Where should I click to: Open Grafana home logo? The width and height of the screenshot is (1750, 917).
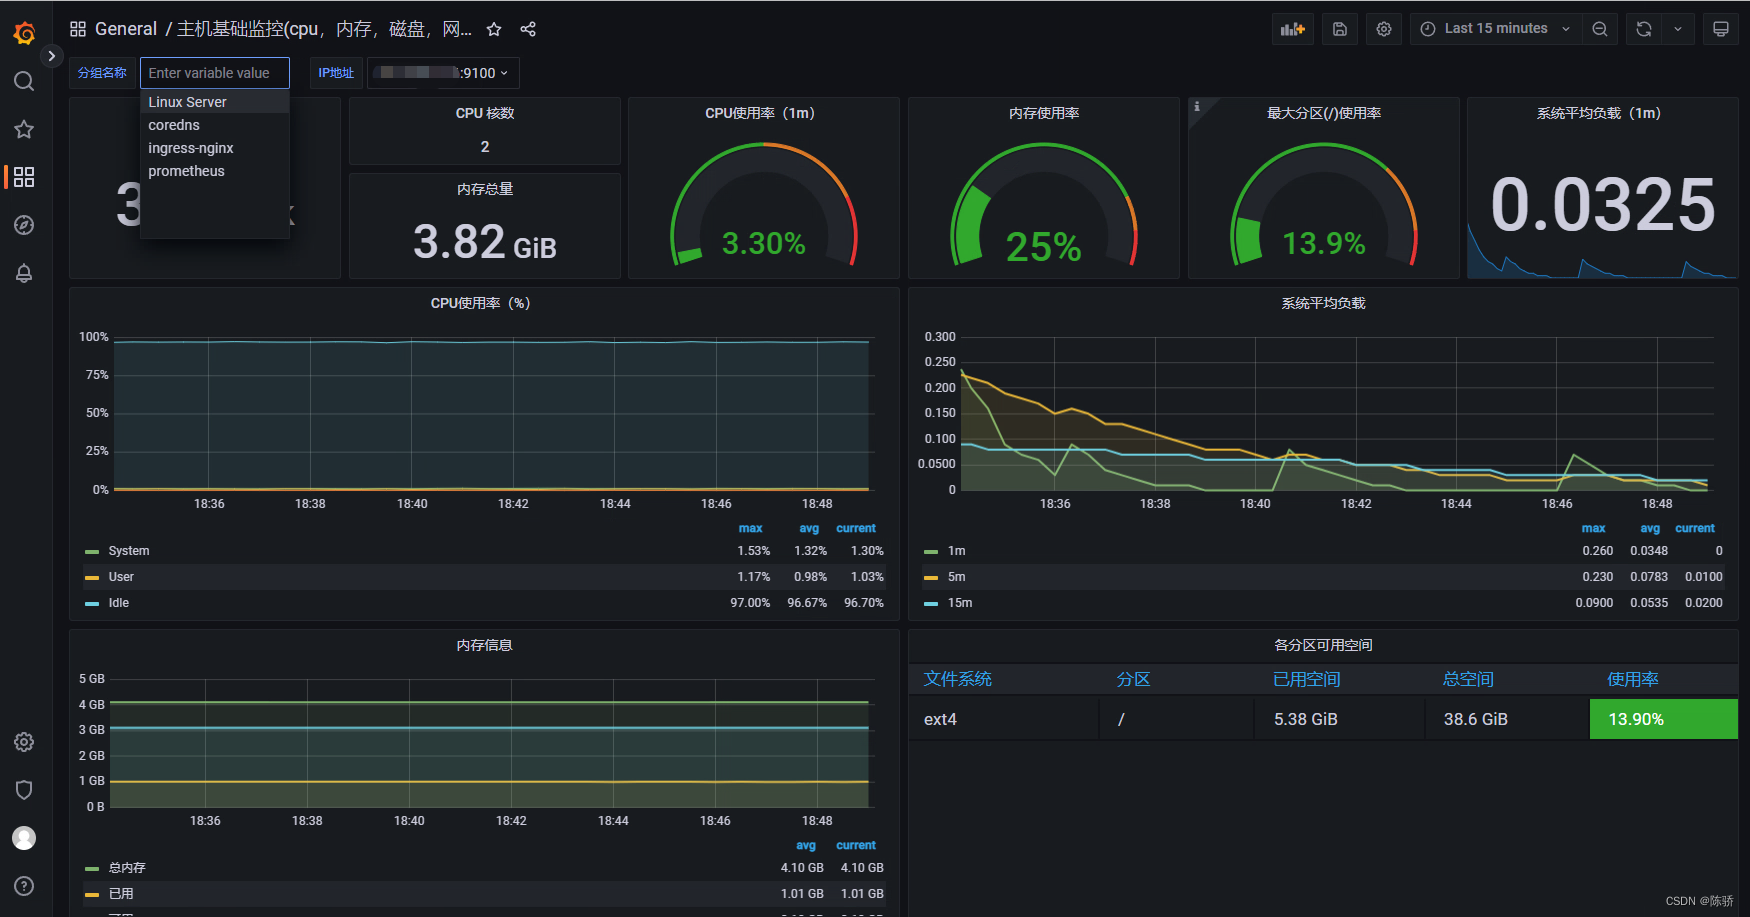pyautogui.click(x=24, y=33)
